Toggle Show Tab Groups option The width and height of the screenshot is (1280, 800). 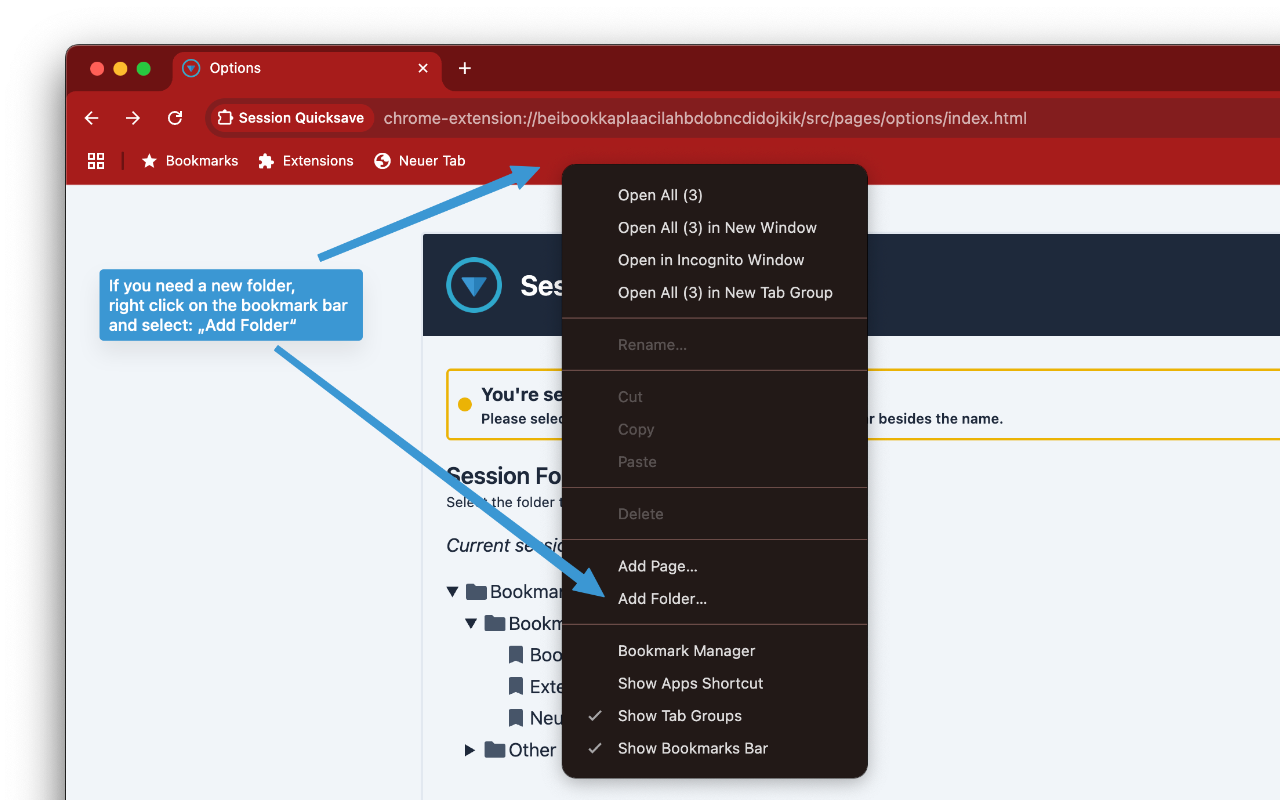pos(679,716)
